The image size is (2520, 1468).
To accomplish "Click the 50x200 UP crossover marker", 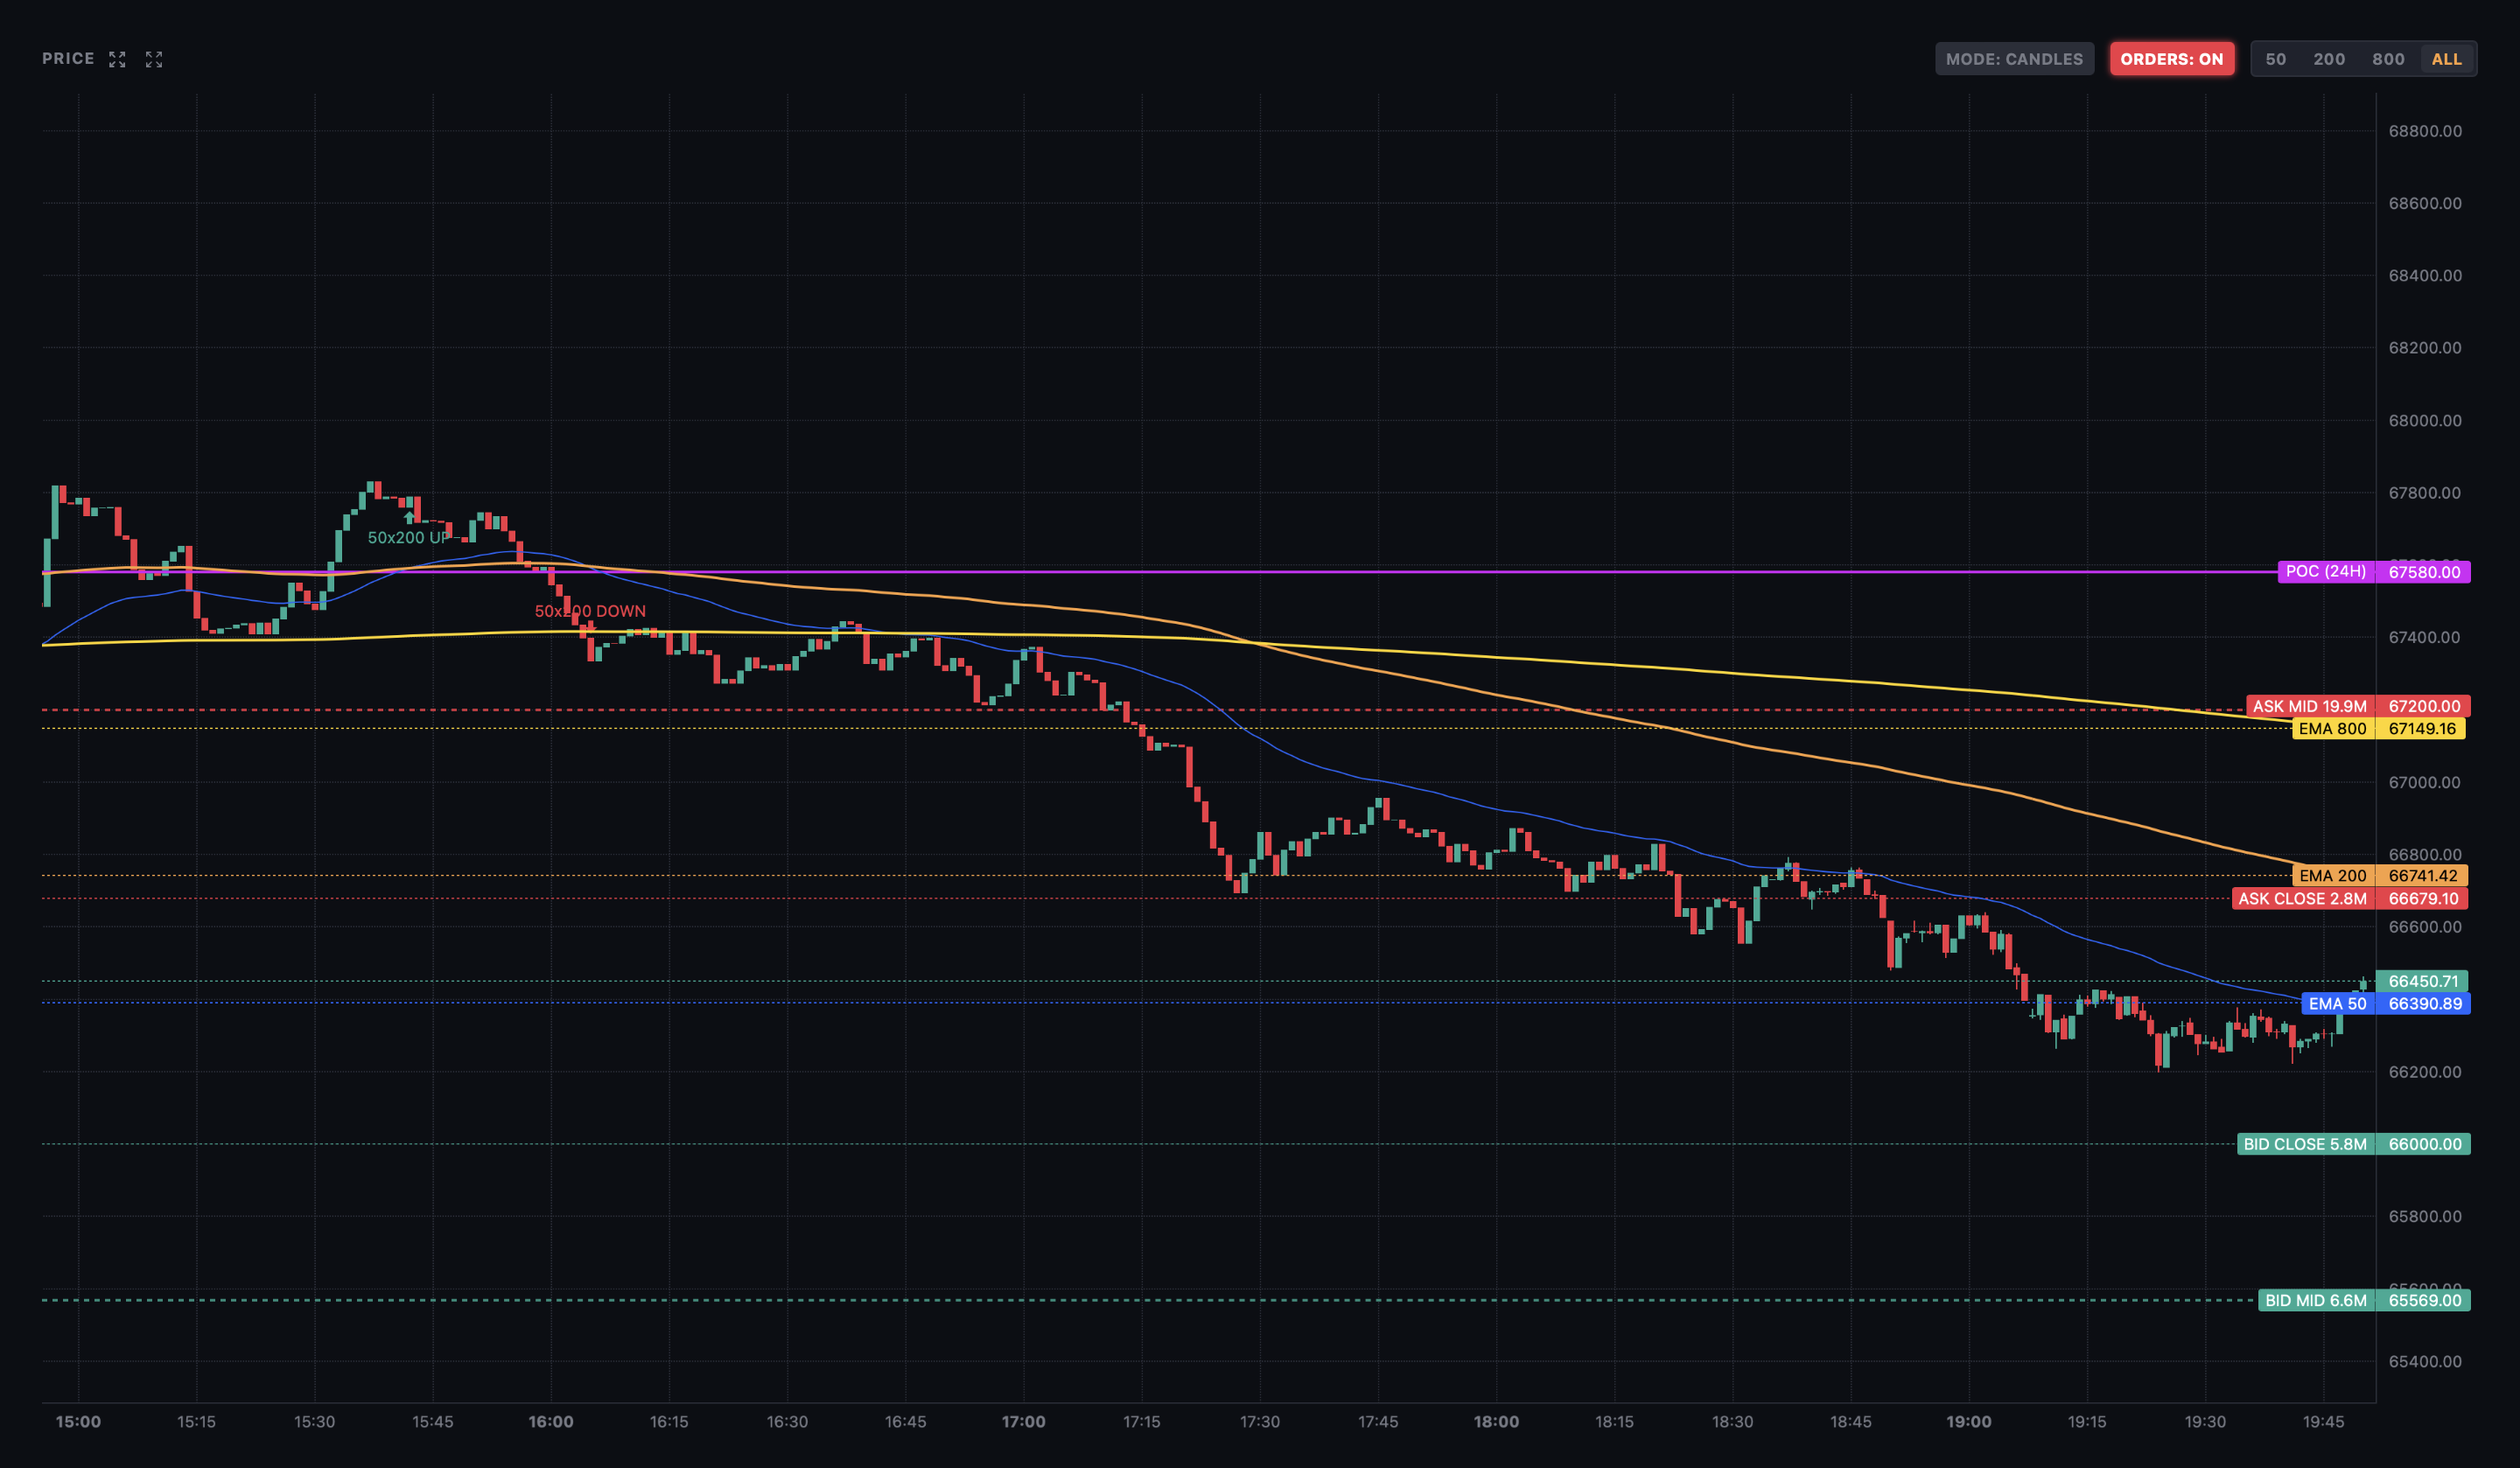I will [x=408, y=537].
